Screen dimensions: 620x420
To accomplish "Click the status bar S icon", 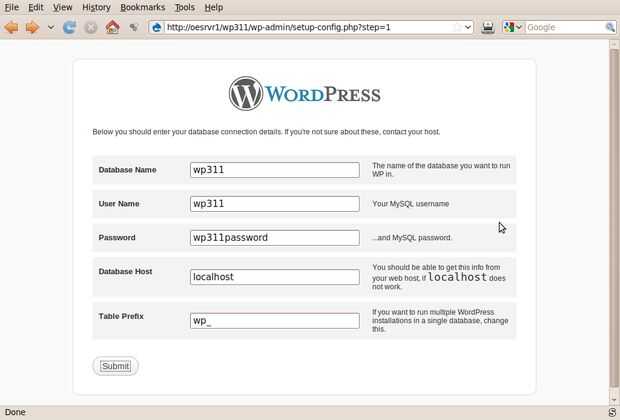I will 612,412.
